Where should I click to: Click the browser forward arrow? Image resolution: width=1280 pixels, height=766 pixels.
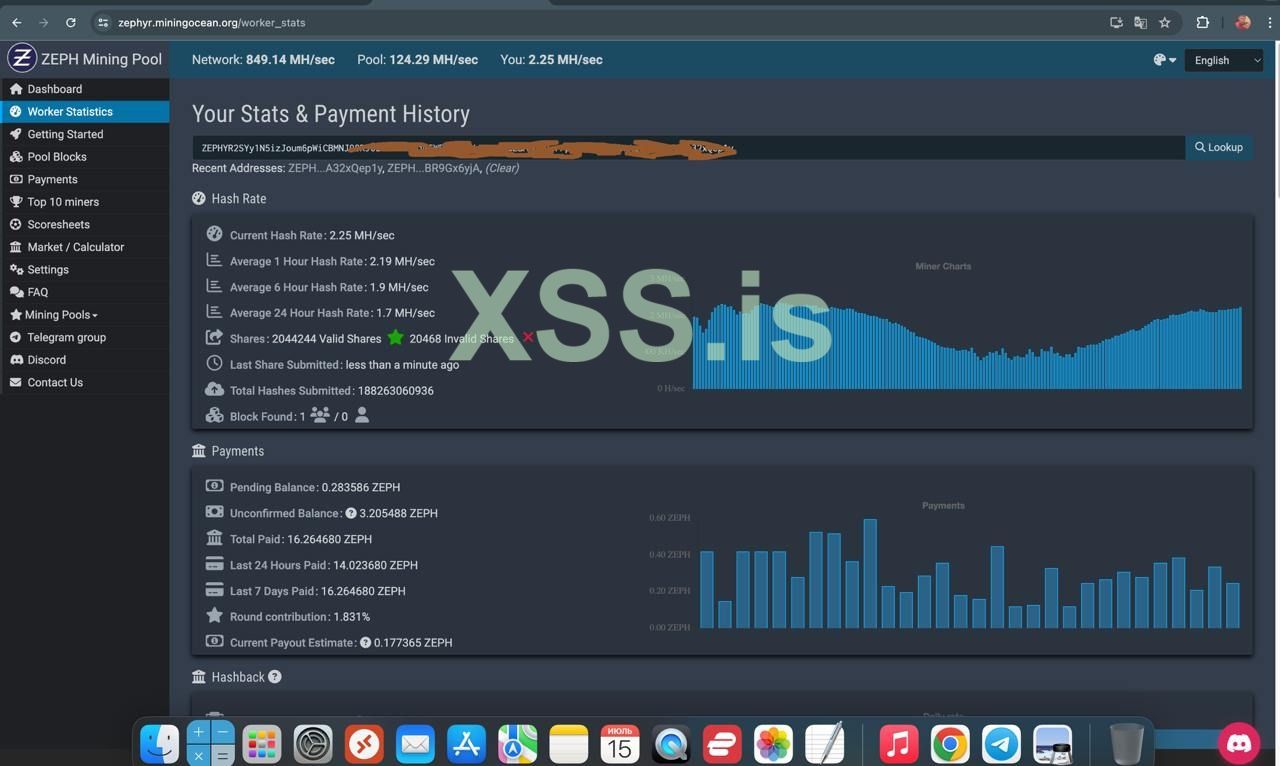pyautogui.click(x=43, y=22)
